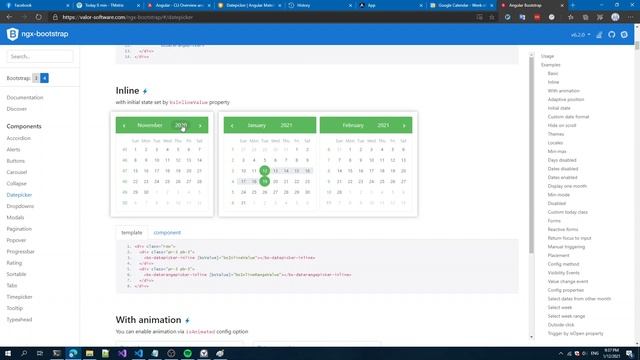Open the Datepicker component page
The image size is (640, 360).
[19, 195]
